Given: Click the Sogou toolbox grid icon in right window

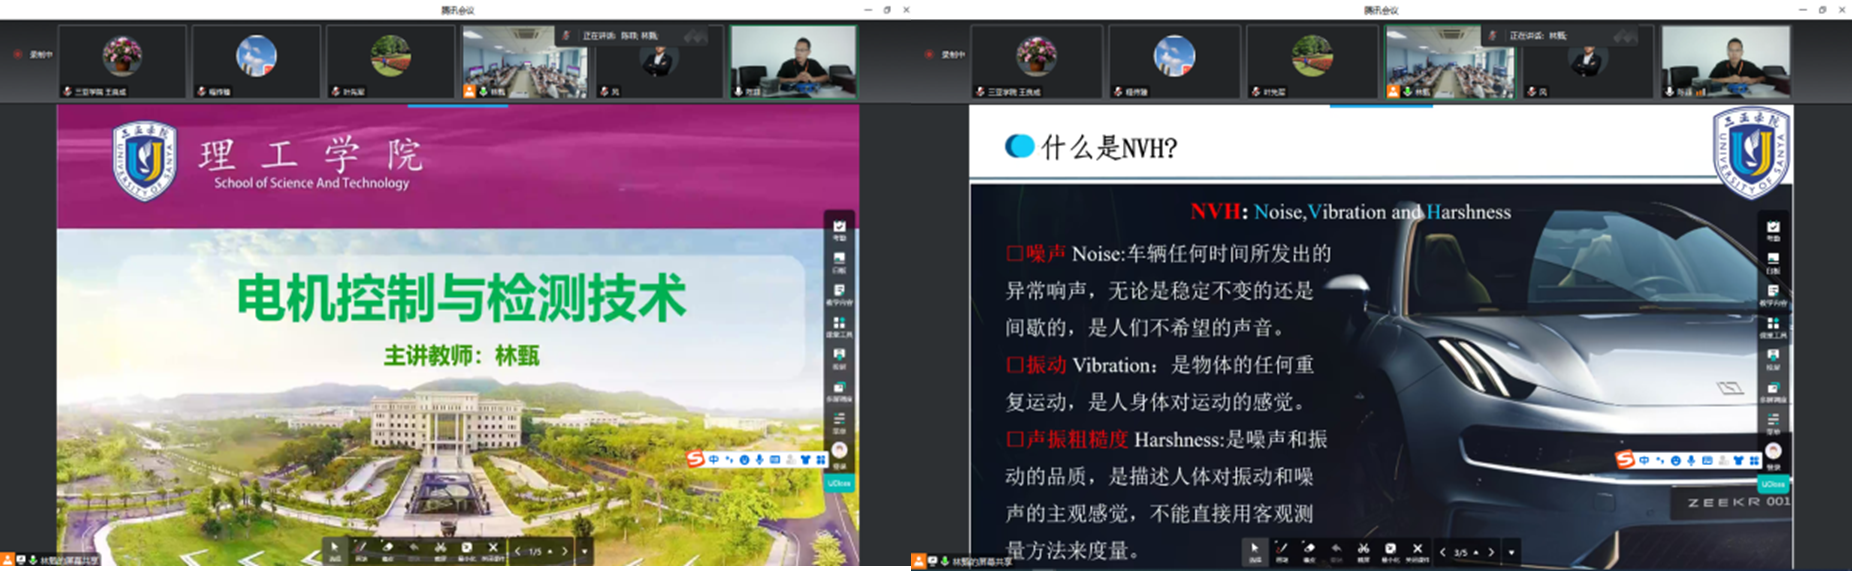Looking at the screenshot, I should [x=1754, y=461].
